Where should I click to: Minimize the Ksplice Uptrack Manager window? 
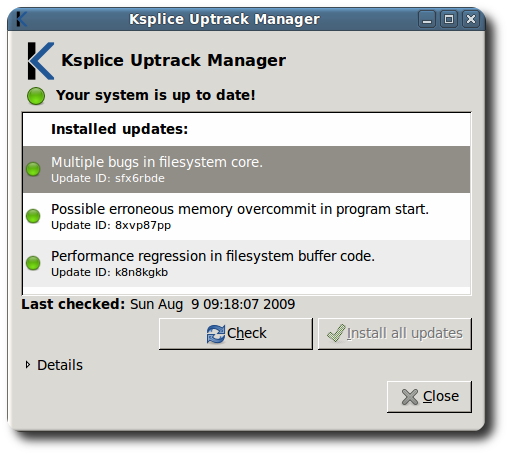(427, 19)
